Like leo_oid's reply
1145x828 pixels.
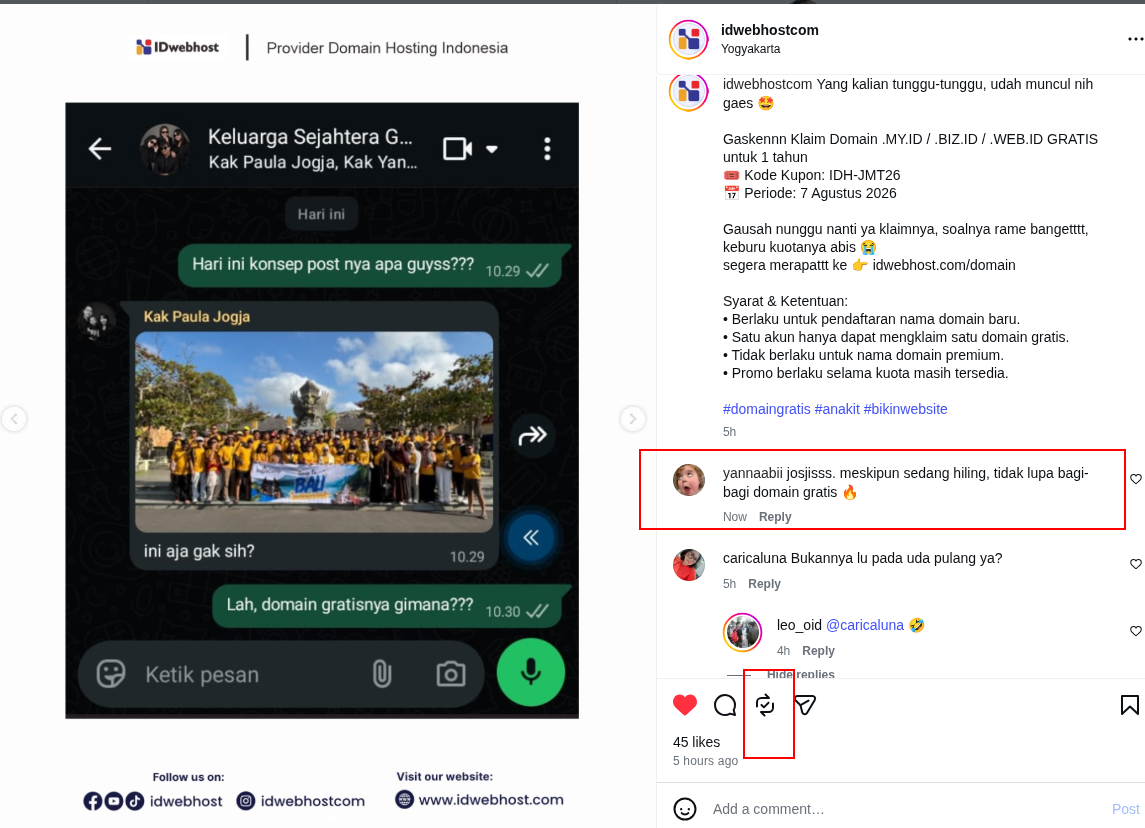(1136, 631)
